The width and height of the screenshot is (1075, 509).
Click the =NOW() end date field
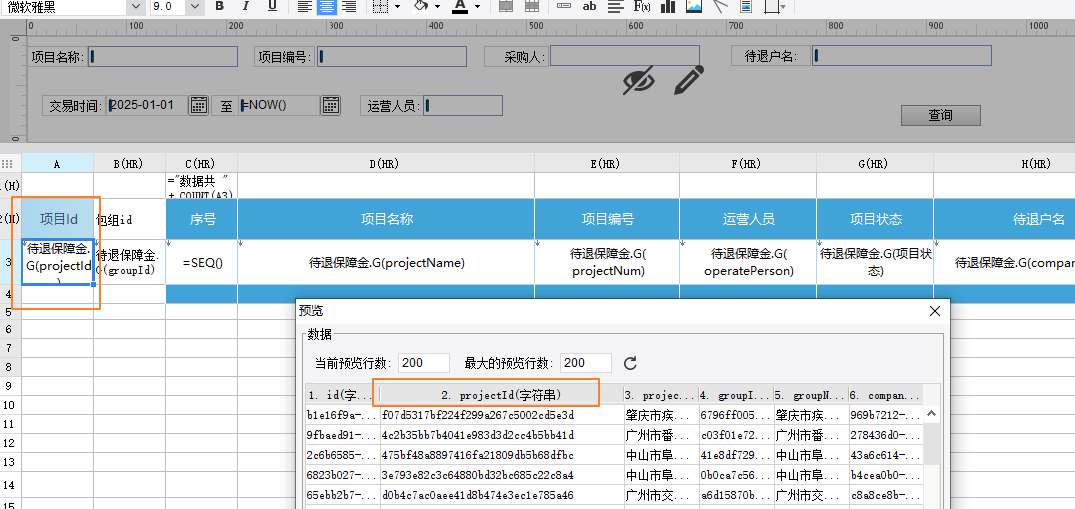click(x=279, y=106)
